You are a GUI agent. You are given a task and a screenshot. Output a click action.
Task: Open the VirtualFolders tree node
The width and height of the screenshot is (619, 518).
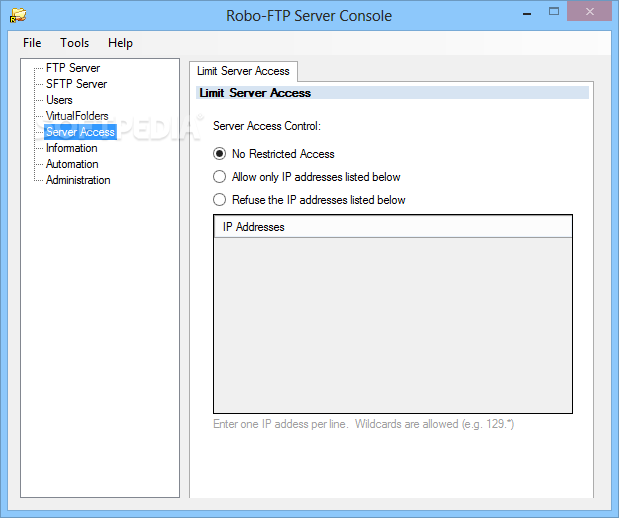click(x=77, y=116)
